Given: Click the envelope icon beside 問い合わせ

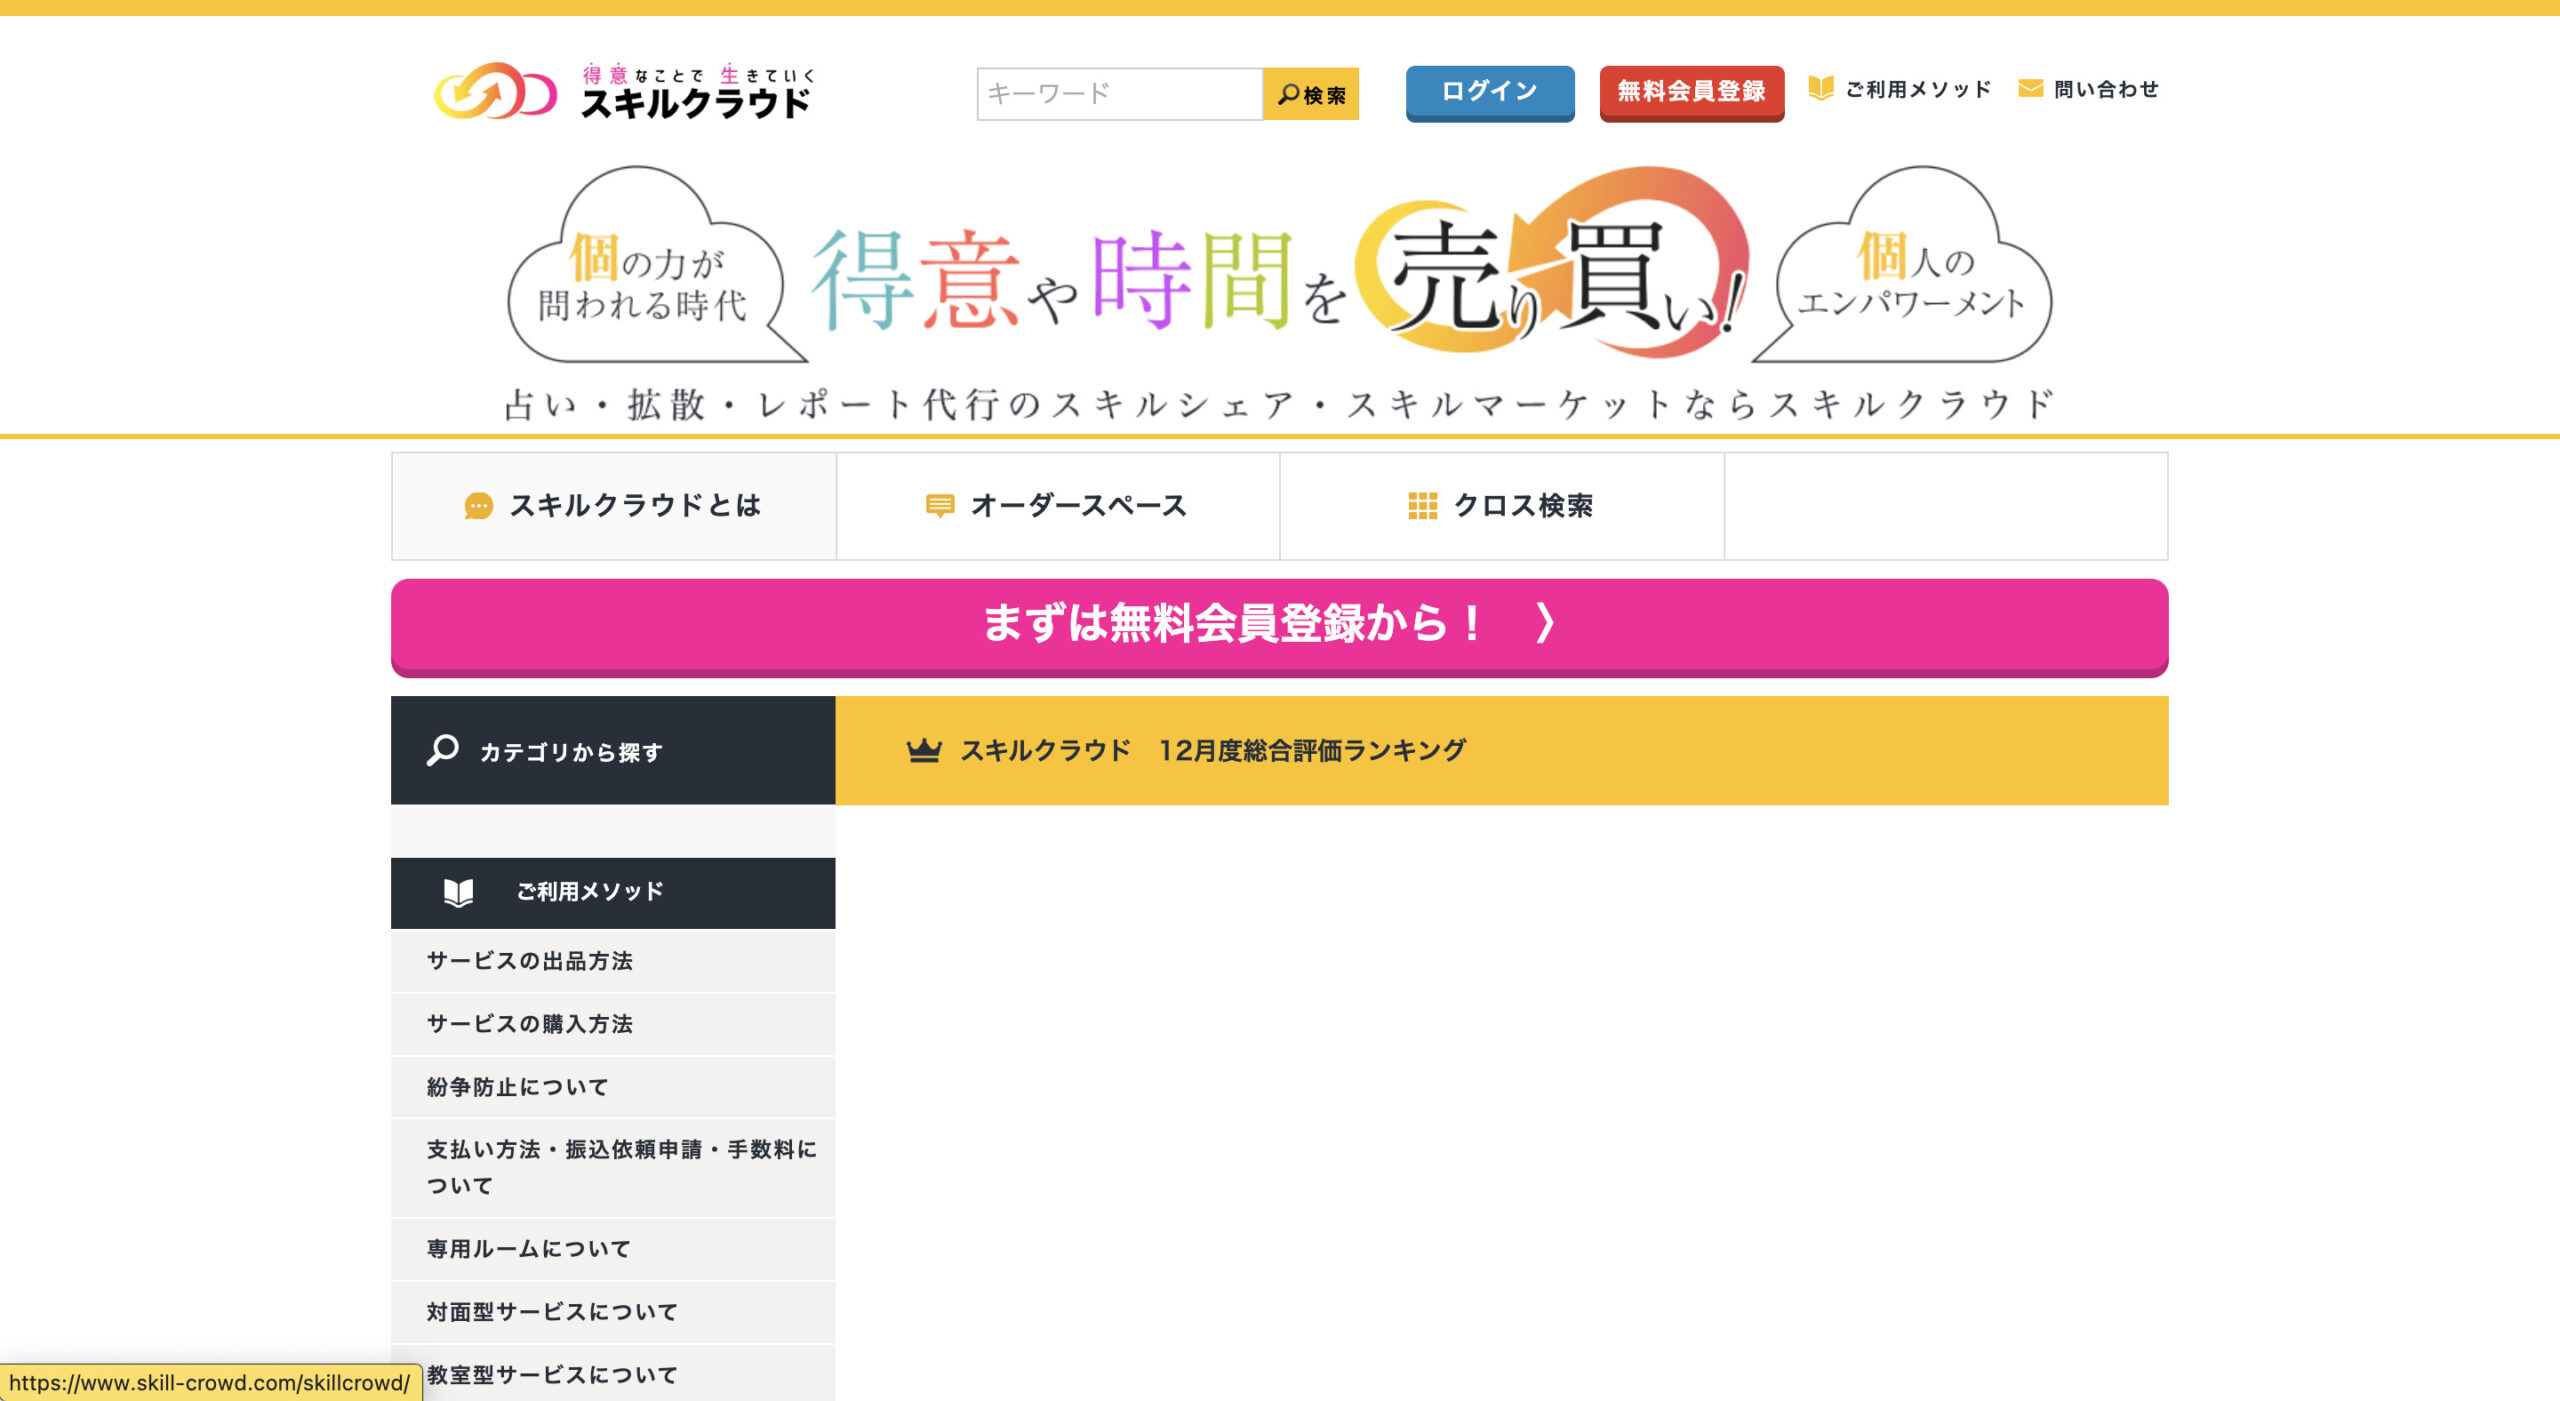Looking at the screenshot, I should point(2030,89).
